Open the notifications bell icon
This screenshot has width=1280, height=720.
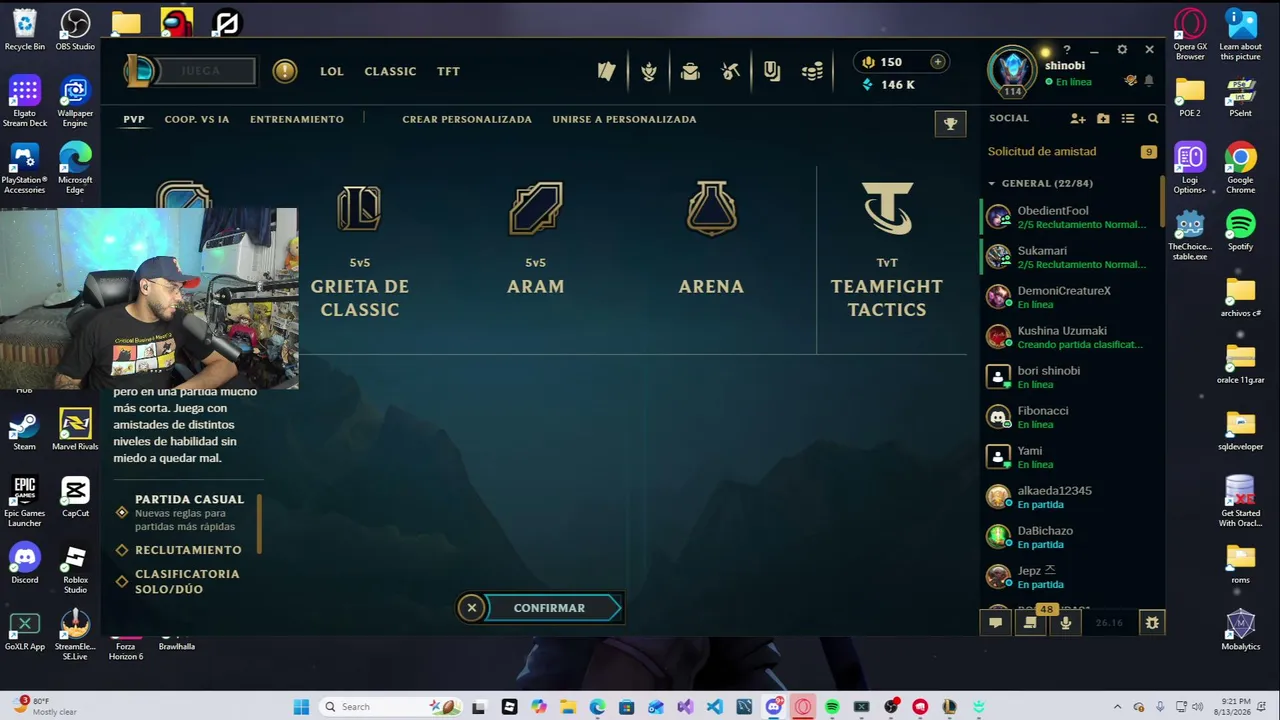coord(1149,81)
